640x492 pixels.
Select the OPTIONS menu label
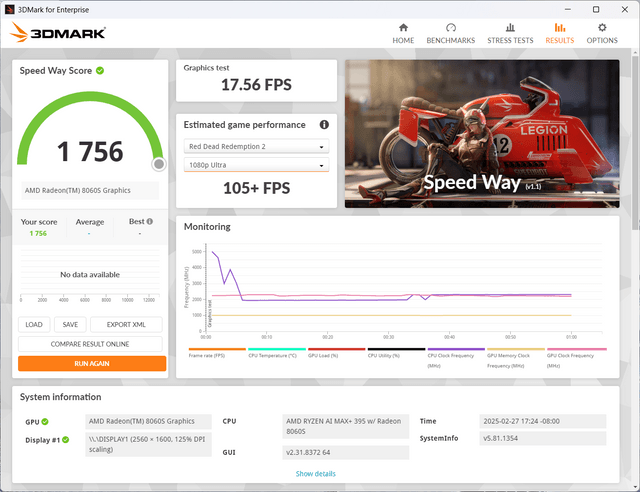click(x=602, y=40)
